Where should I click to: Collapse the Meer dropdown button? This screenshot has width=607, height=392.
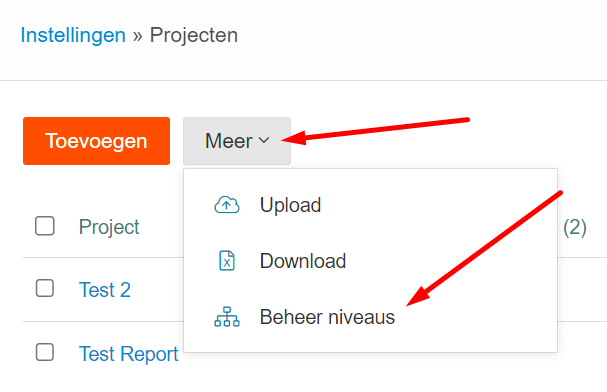[237, 141]
